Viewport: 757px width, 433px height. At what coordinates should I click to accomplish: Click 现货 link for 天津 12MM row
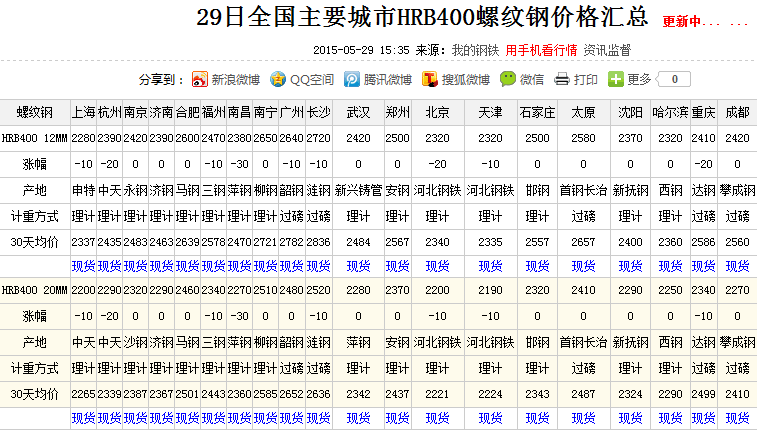491,266
